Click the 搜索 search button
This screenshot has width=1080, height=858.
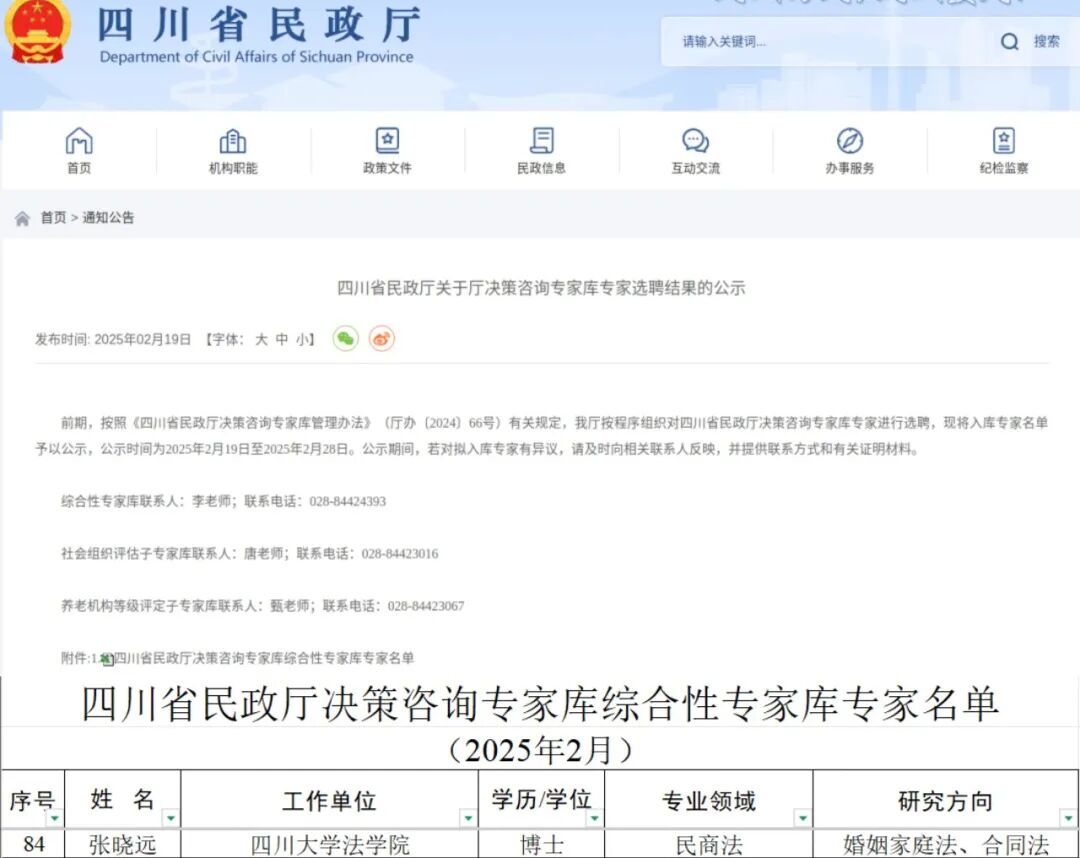(x=1046, y=43)
